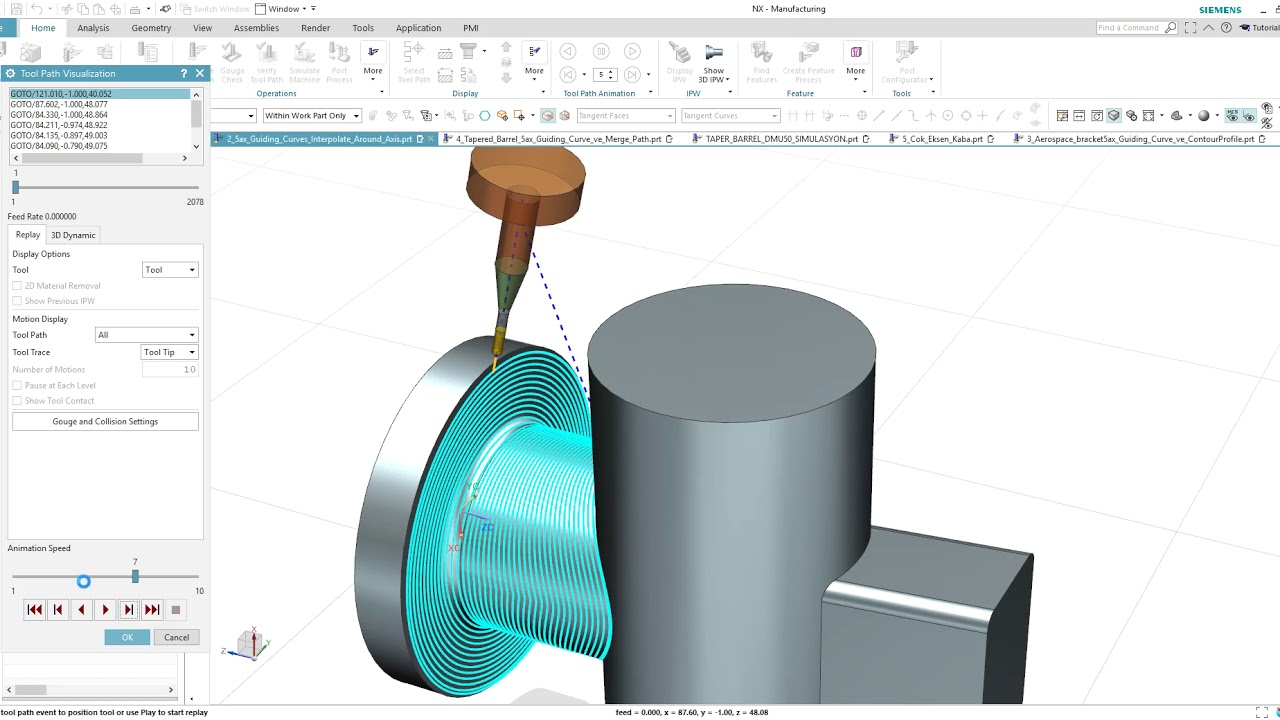Click Gouge Check icon
The height and width of the screenshot is (720, 1280).
232,53
